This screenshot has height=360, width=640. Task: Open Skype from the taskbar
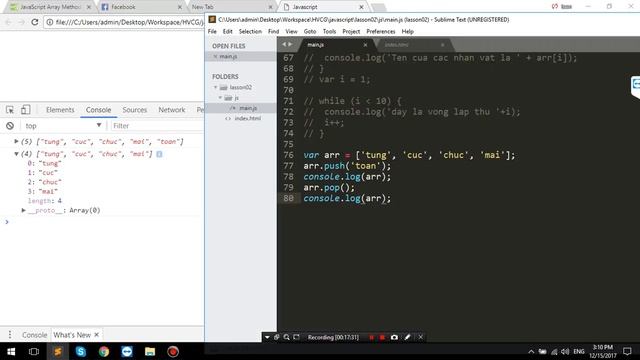pos(81,351)
